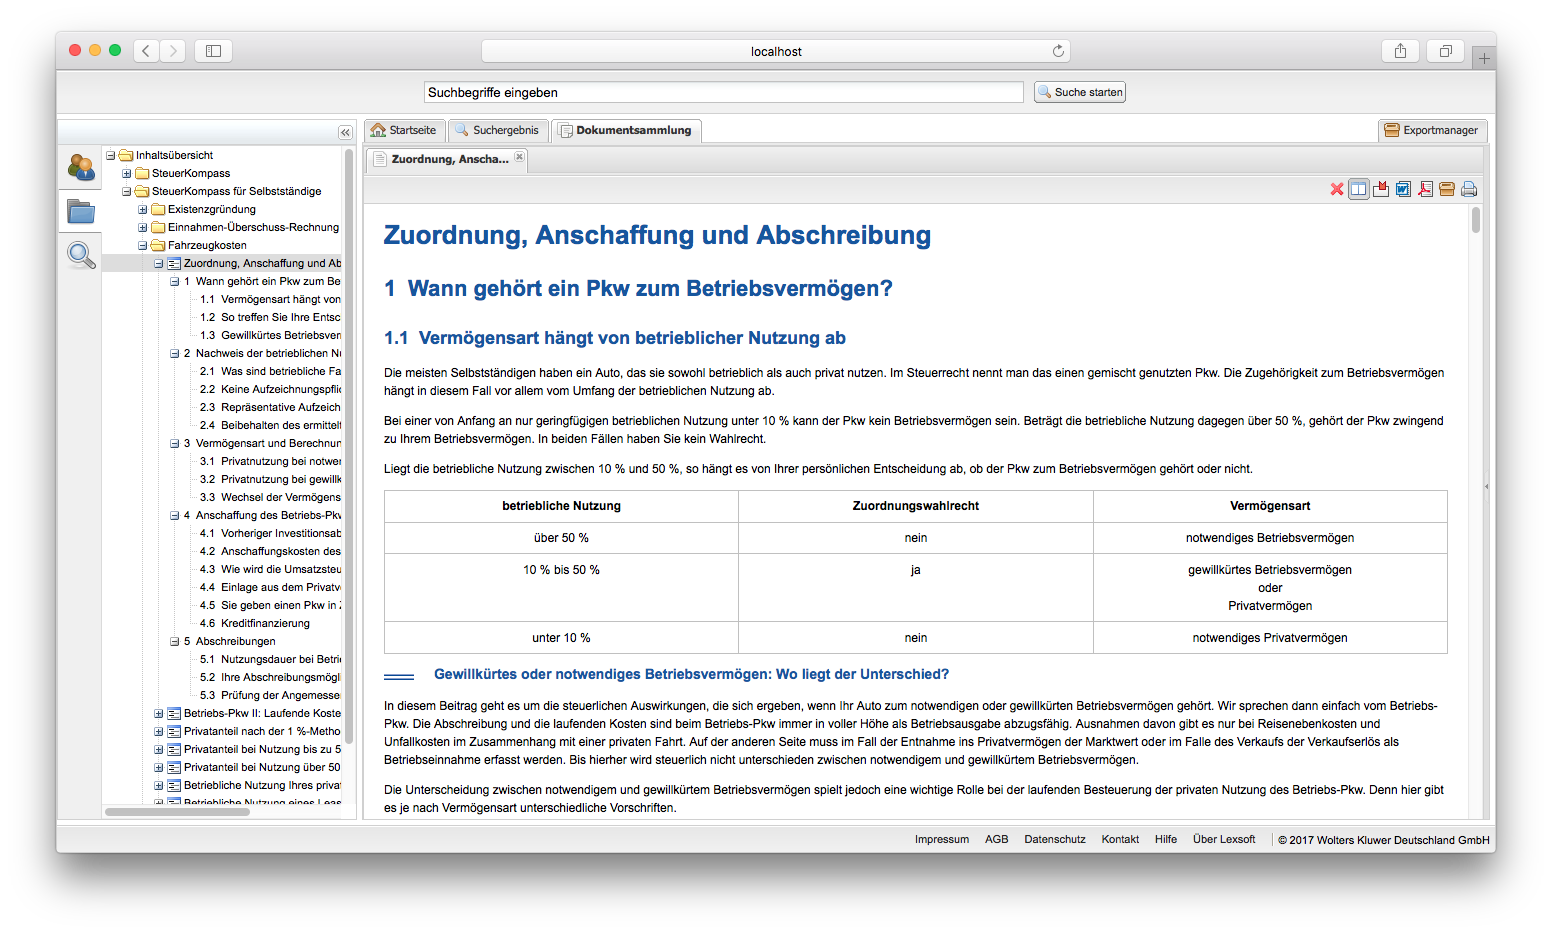1552x933 pixels.
Task: Click the document vertical scrollbar thumb
Action: click(x=1476, y=220)
